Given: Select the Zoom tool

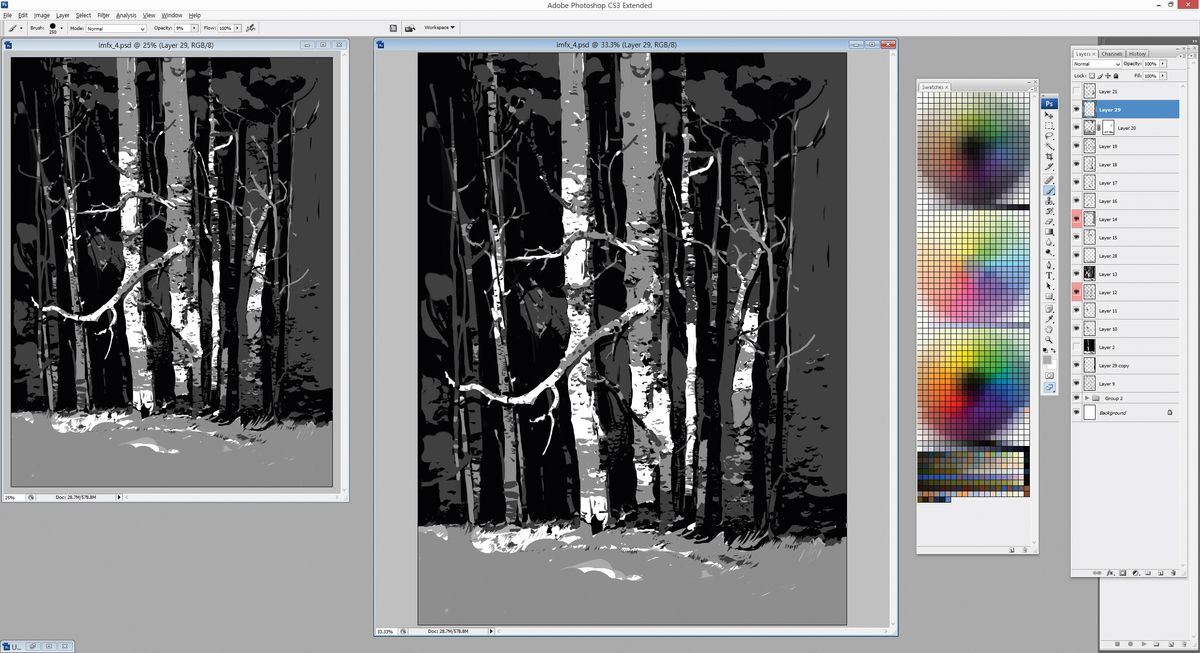Looking at the screenshot, I should pyautogui.click(x=1051, y=337).
